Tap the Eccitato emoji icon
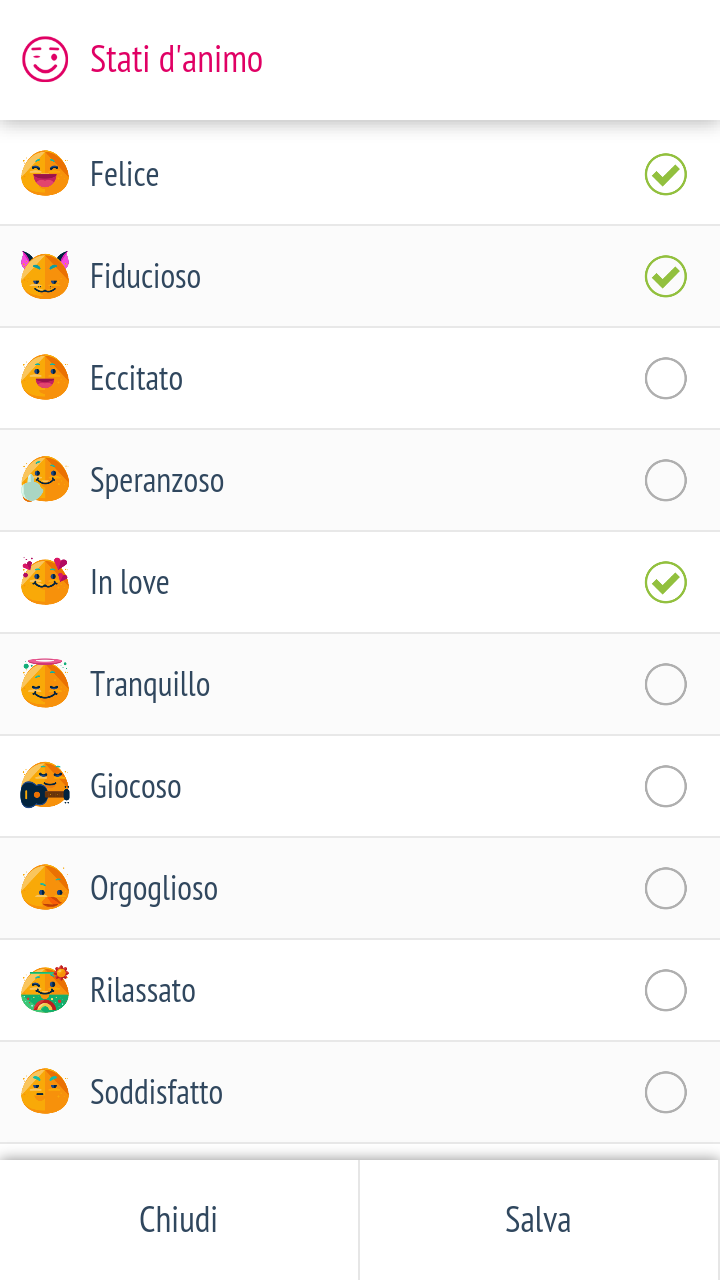 45,378
